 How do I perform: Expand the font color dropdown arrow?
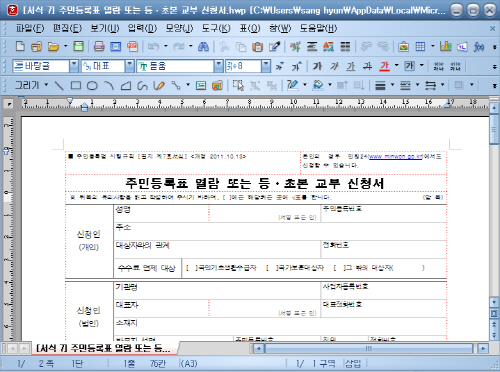pos(397,65)
